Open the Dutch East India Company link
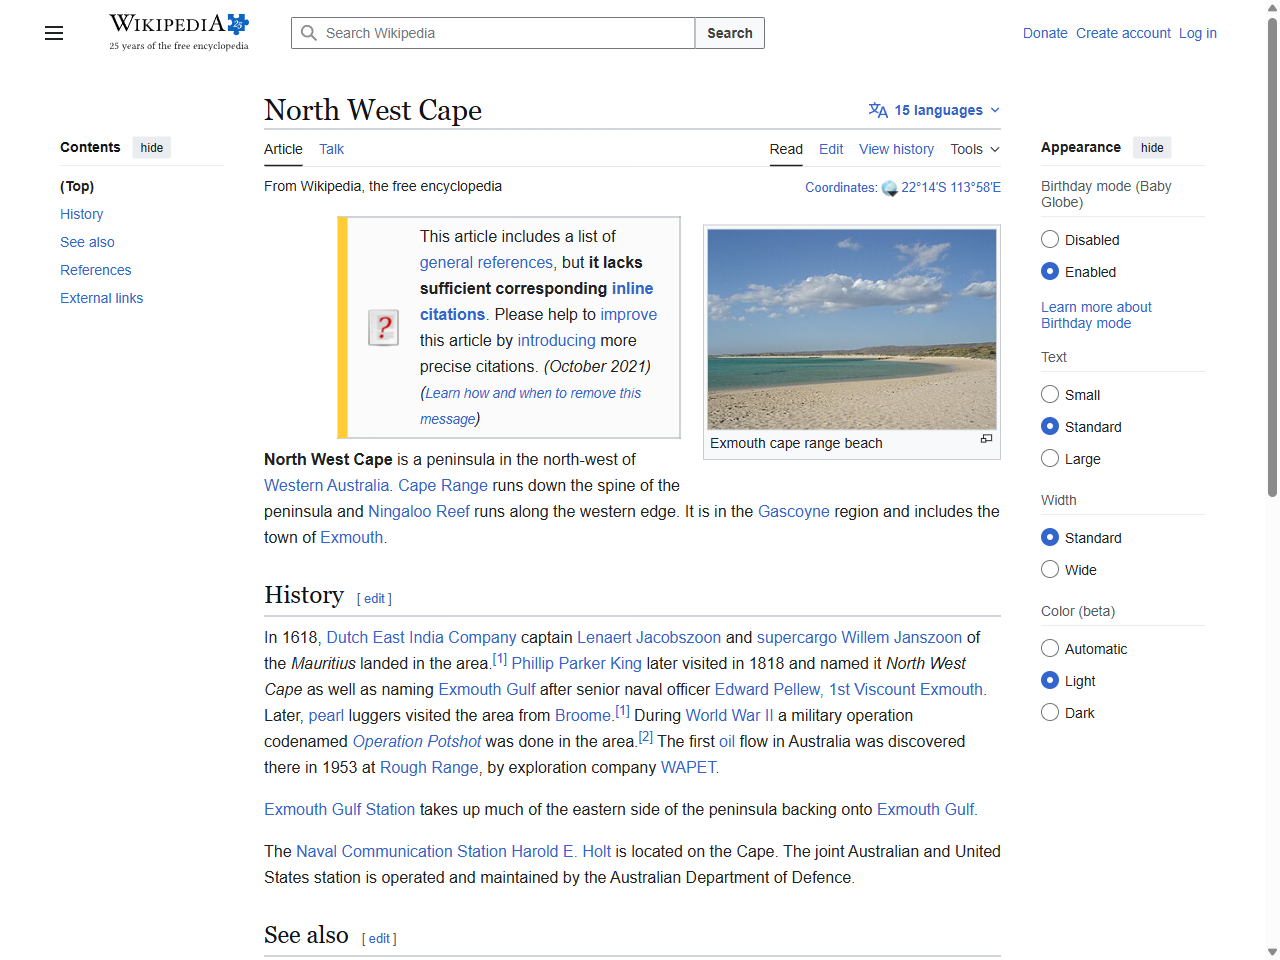This screenshot has height=960, width=1280. click(422, 637)
